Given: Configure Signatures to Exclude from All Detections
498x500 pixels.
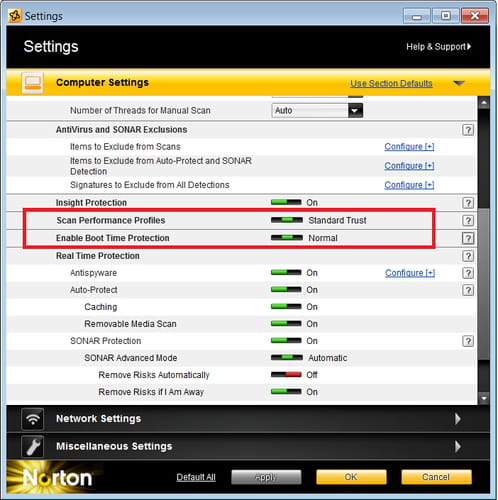Looking at the screenshot, I should tap(409, 185).
